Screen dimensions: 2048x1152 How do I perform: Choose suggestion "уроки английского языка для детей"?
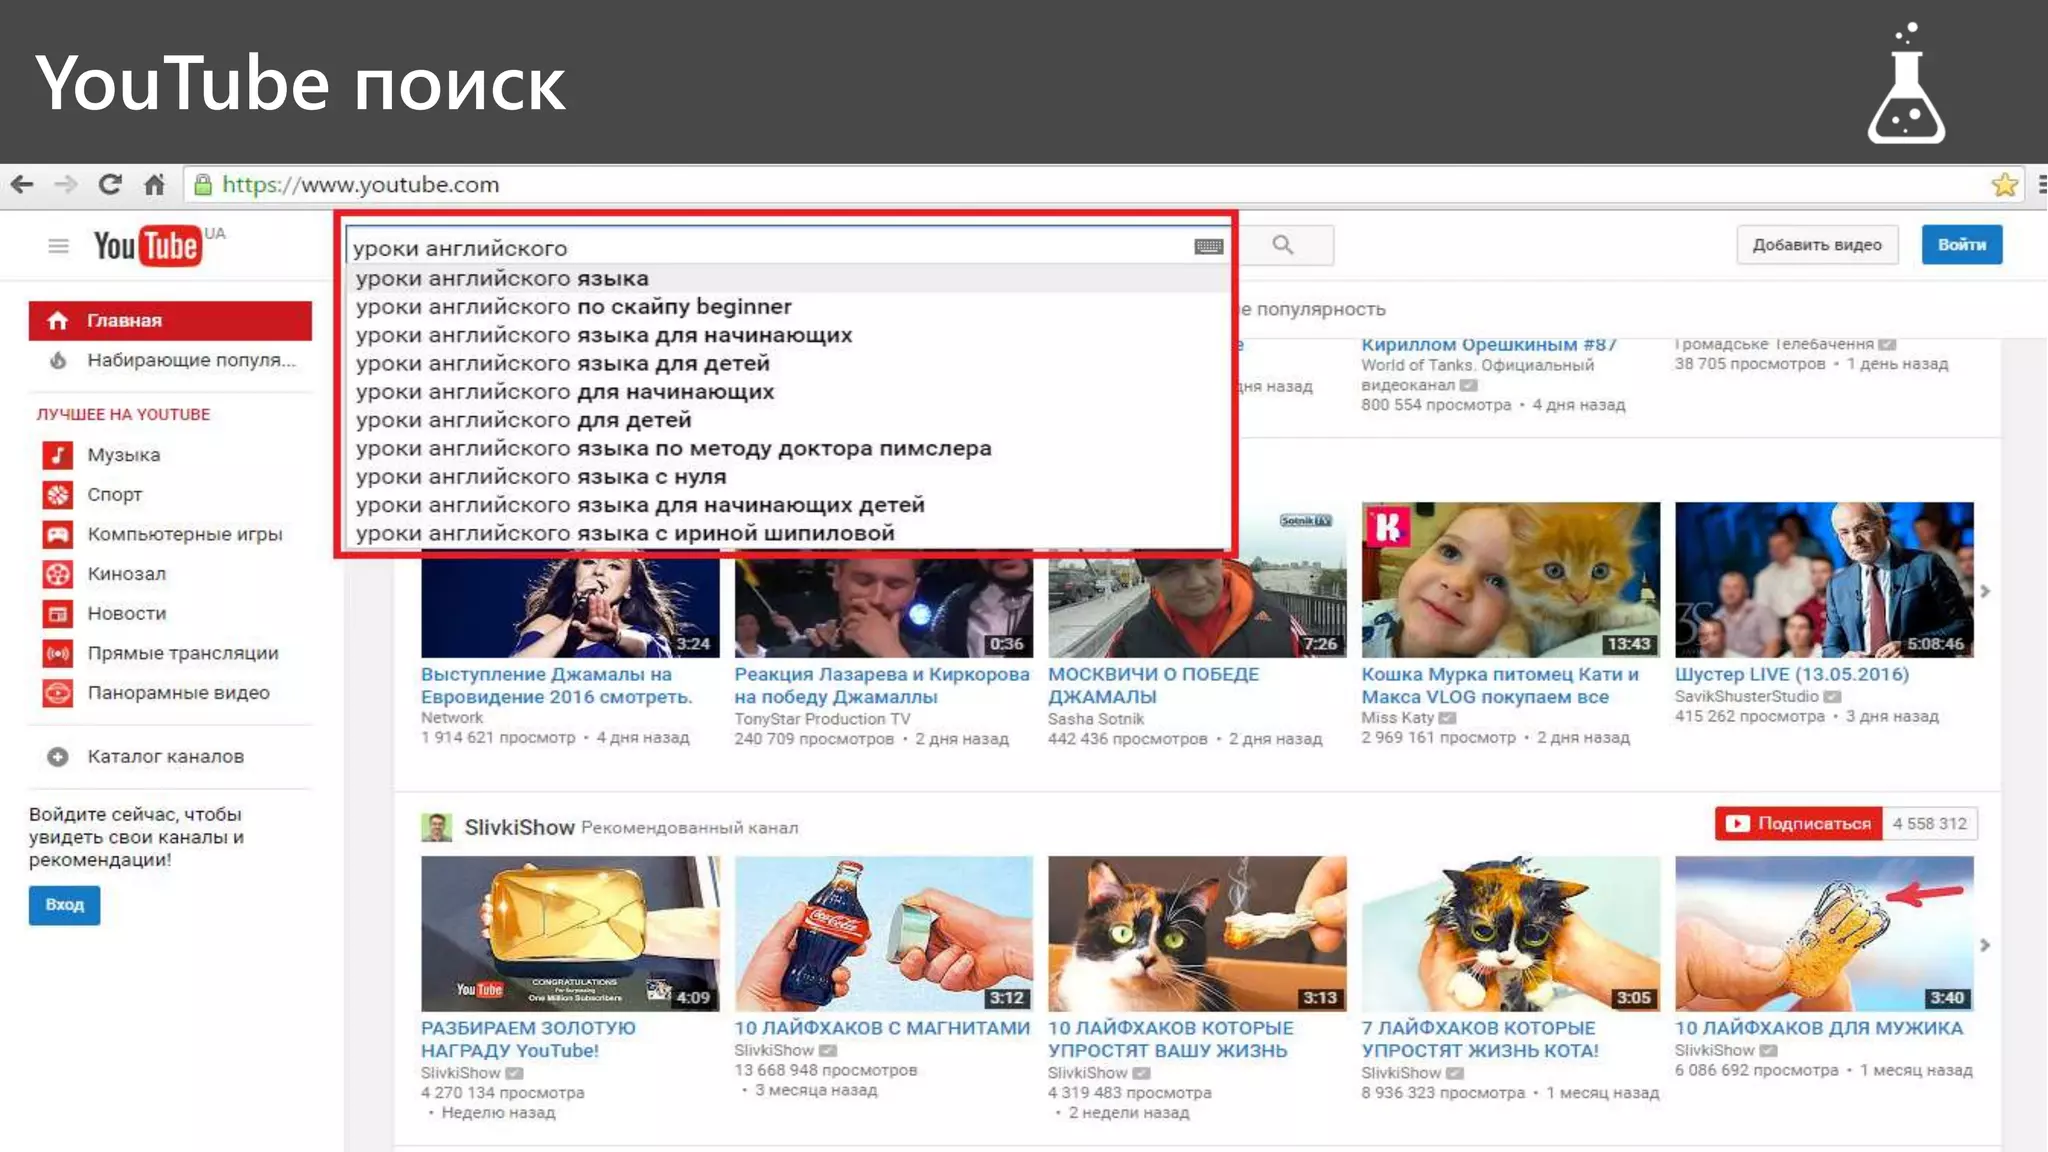point(789,363)
